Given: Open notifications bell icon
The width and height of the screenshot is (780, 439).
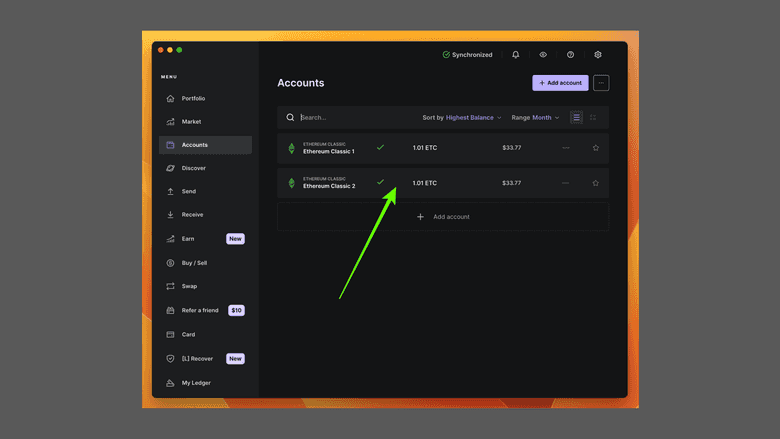Looking at the screenshot, I should tap(516, 55).
